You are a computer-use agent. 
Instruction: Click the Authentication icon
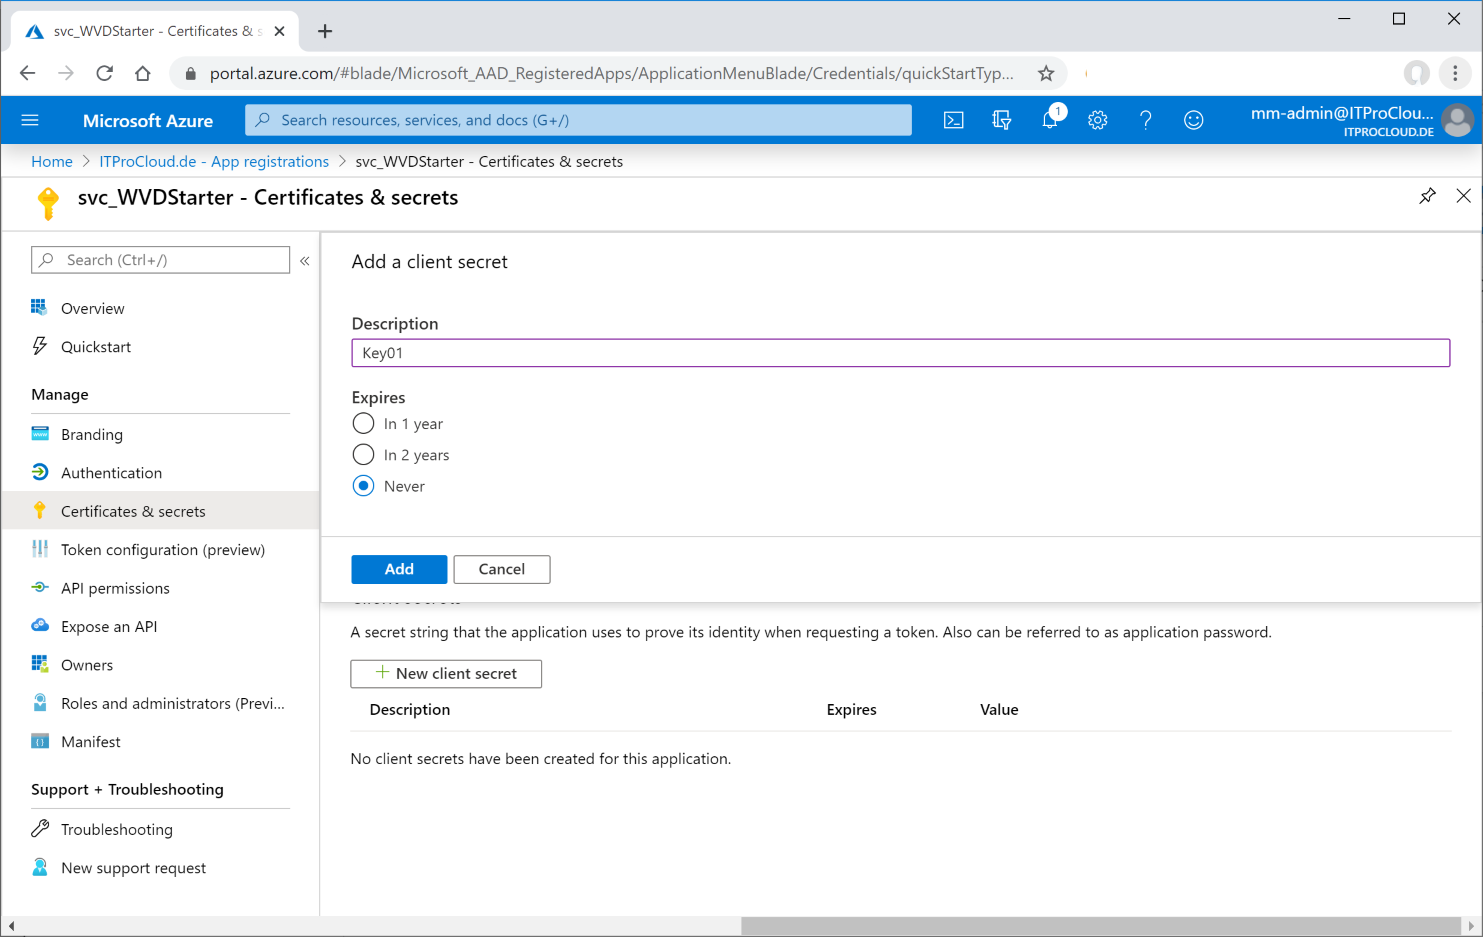coord(40,472)
